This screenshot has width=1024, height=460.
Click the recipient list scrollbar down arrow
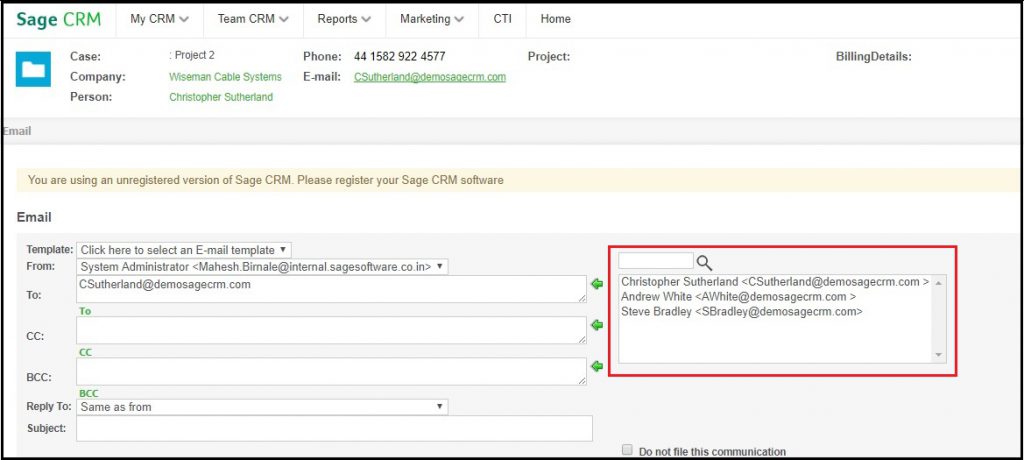click(939, 355)
